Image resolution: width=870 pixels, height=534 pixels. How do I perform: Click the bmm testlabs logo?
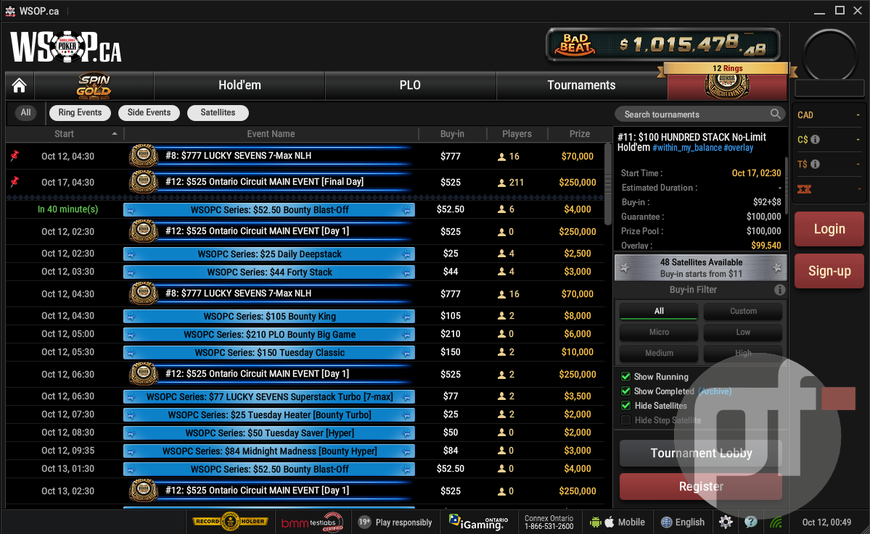click(x=312, y=522)
